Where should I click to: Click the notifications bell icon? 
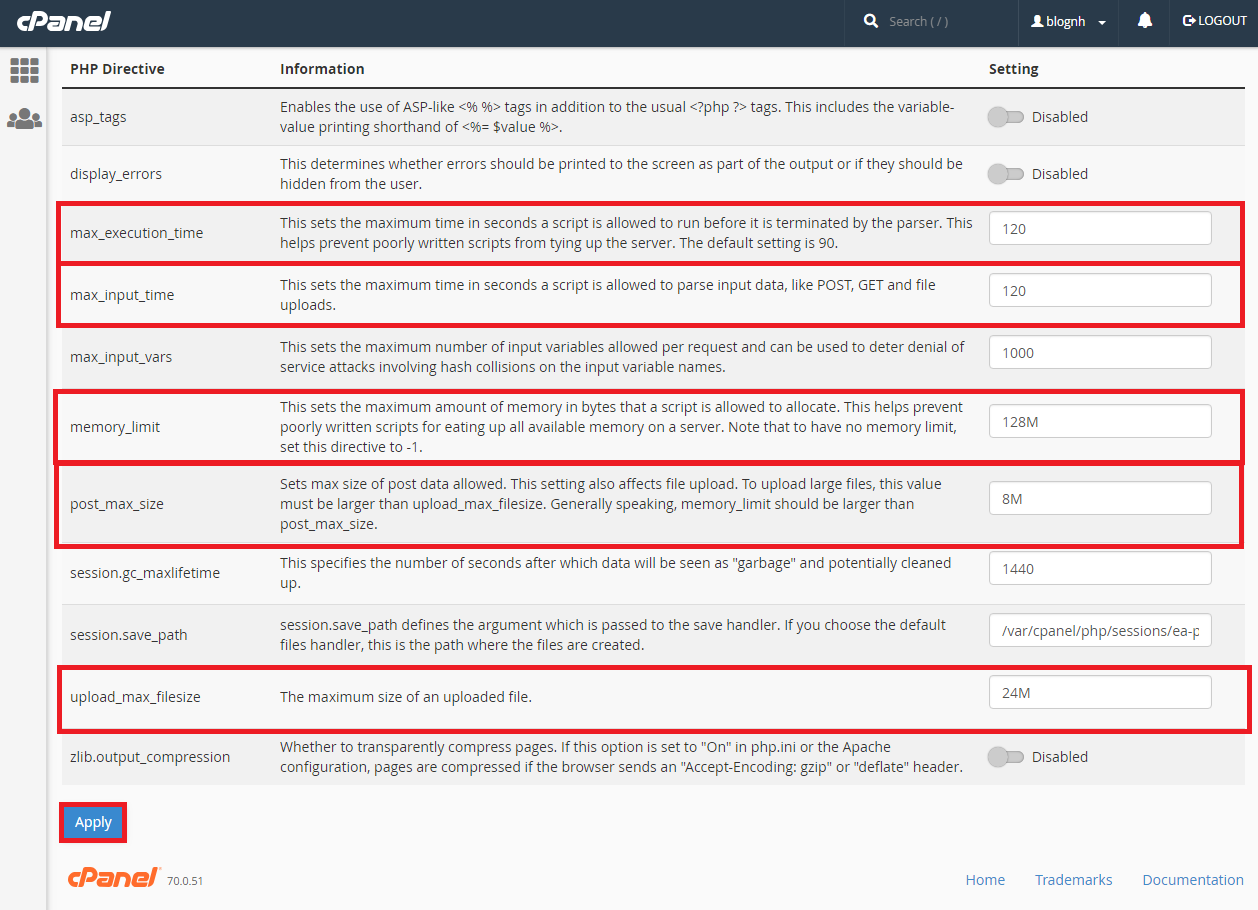1145,21
